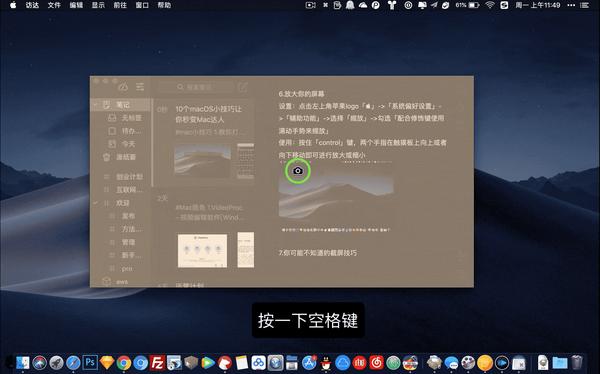Image resolution: width=600 pixels, height=374 pixels.
Task: Create a new note with the compose icon
Action: (x=243, y=87)
